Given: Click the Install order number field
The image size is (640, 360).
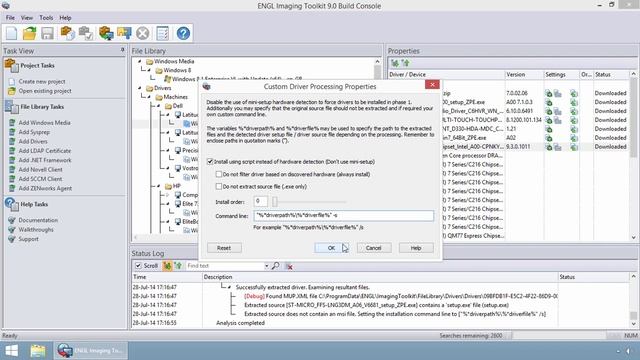Looking at the screenshot, I should tap(260, 201).
